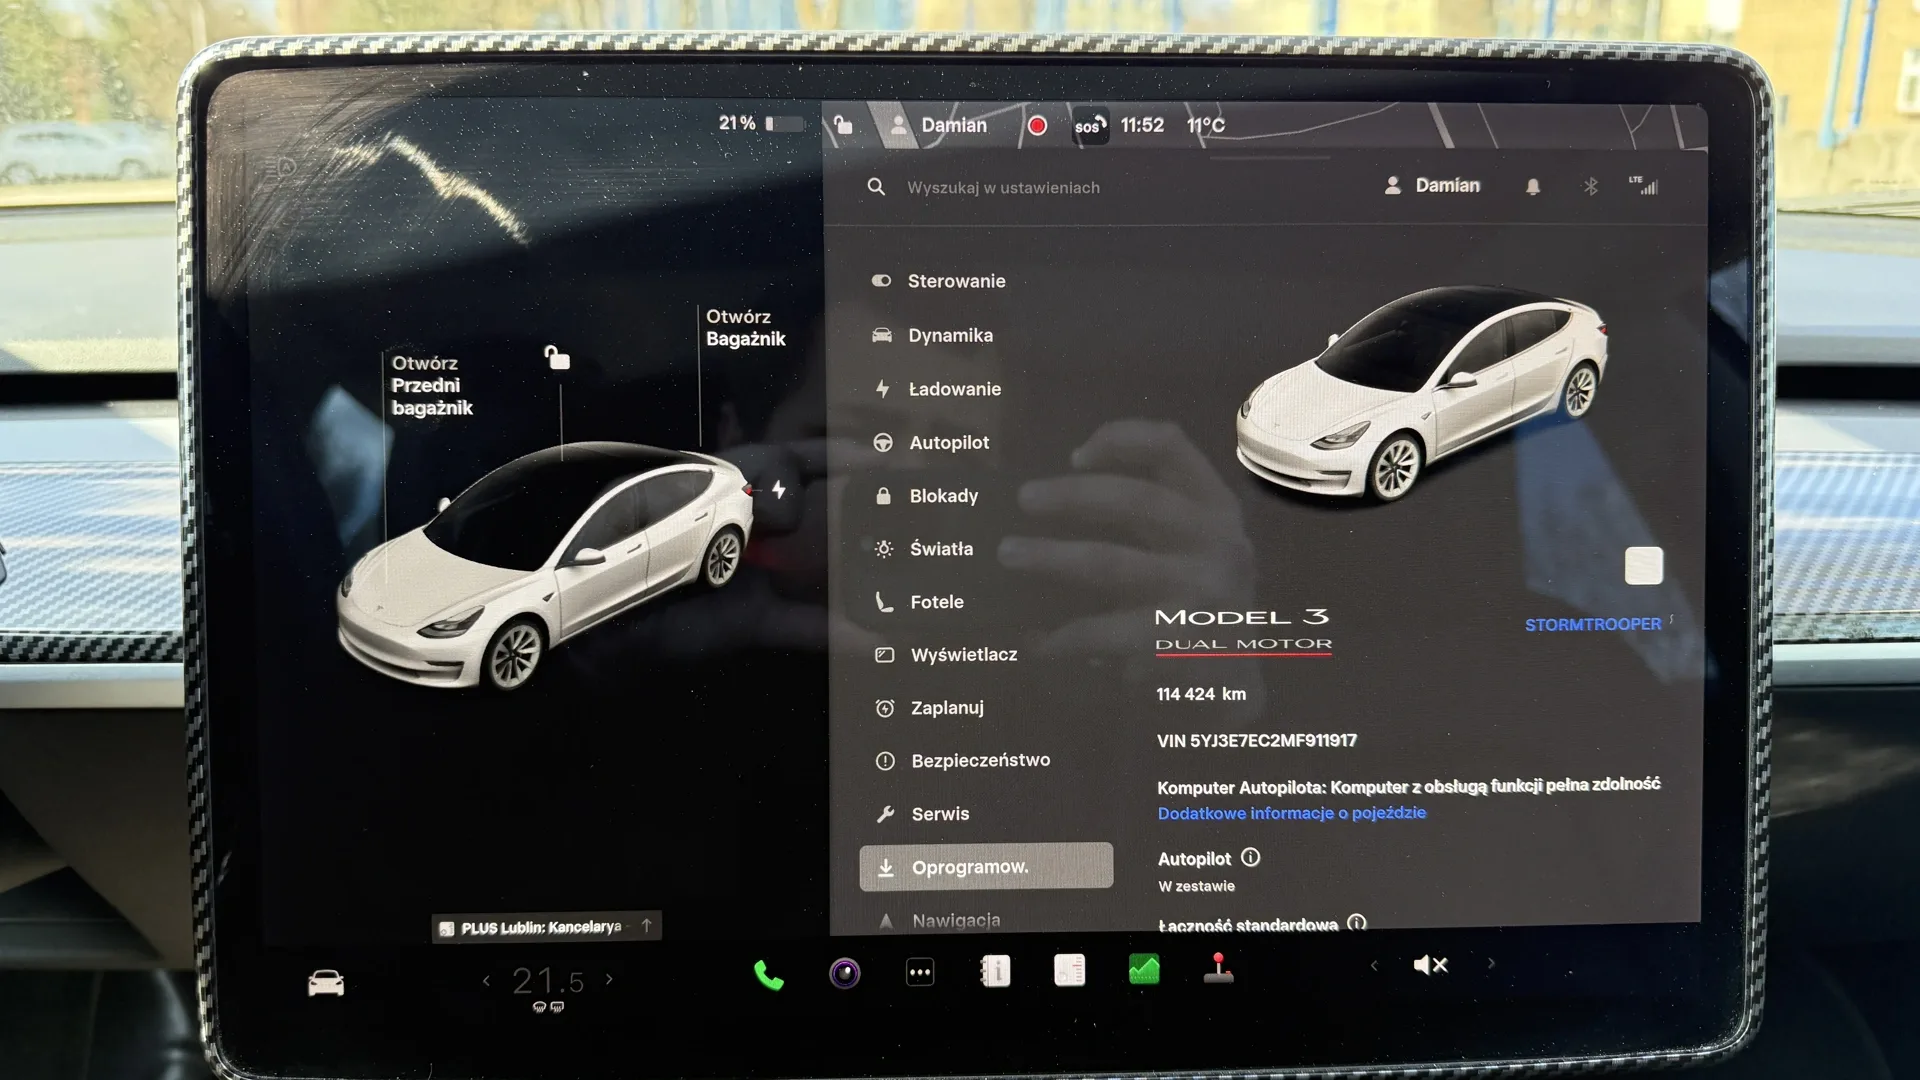Open notifications with the bell icon
1920x1080 pixels.
pyautogui.click(x=1533, y=186)
